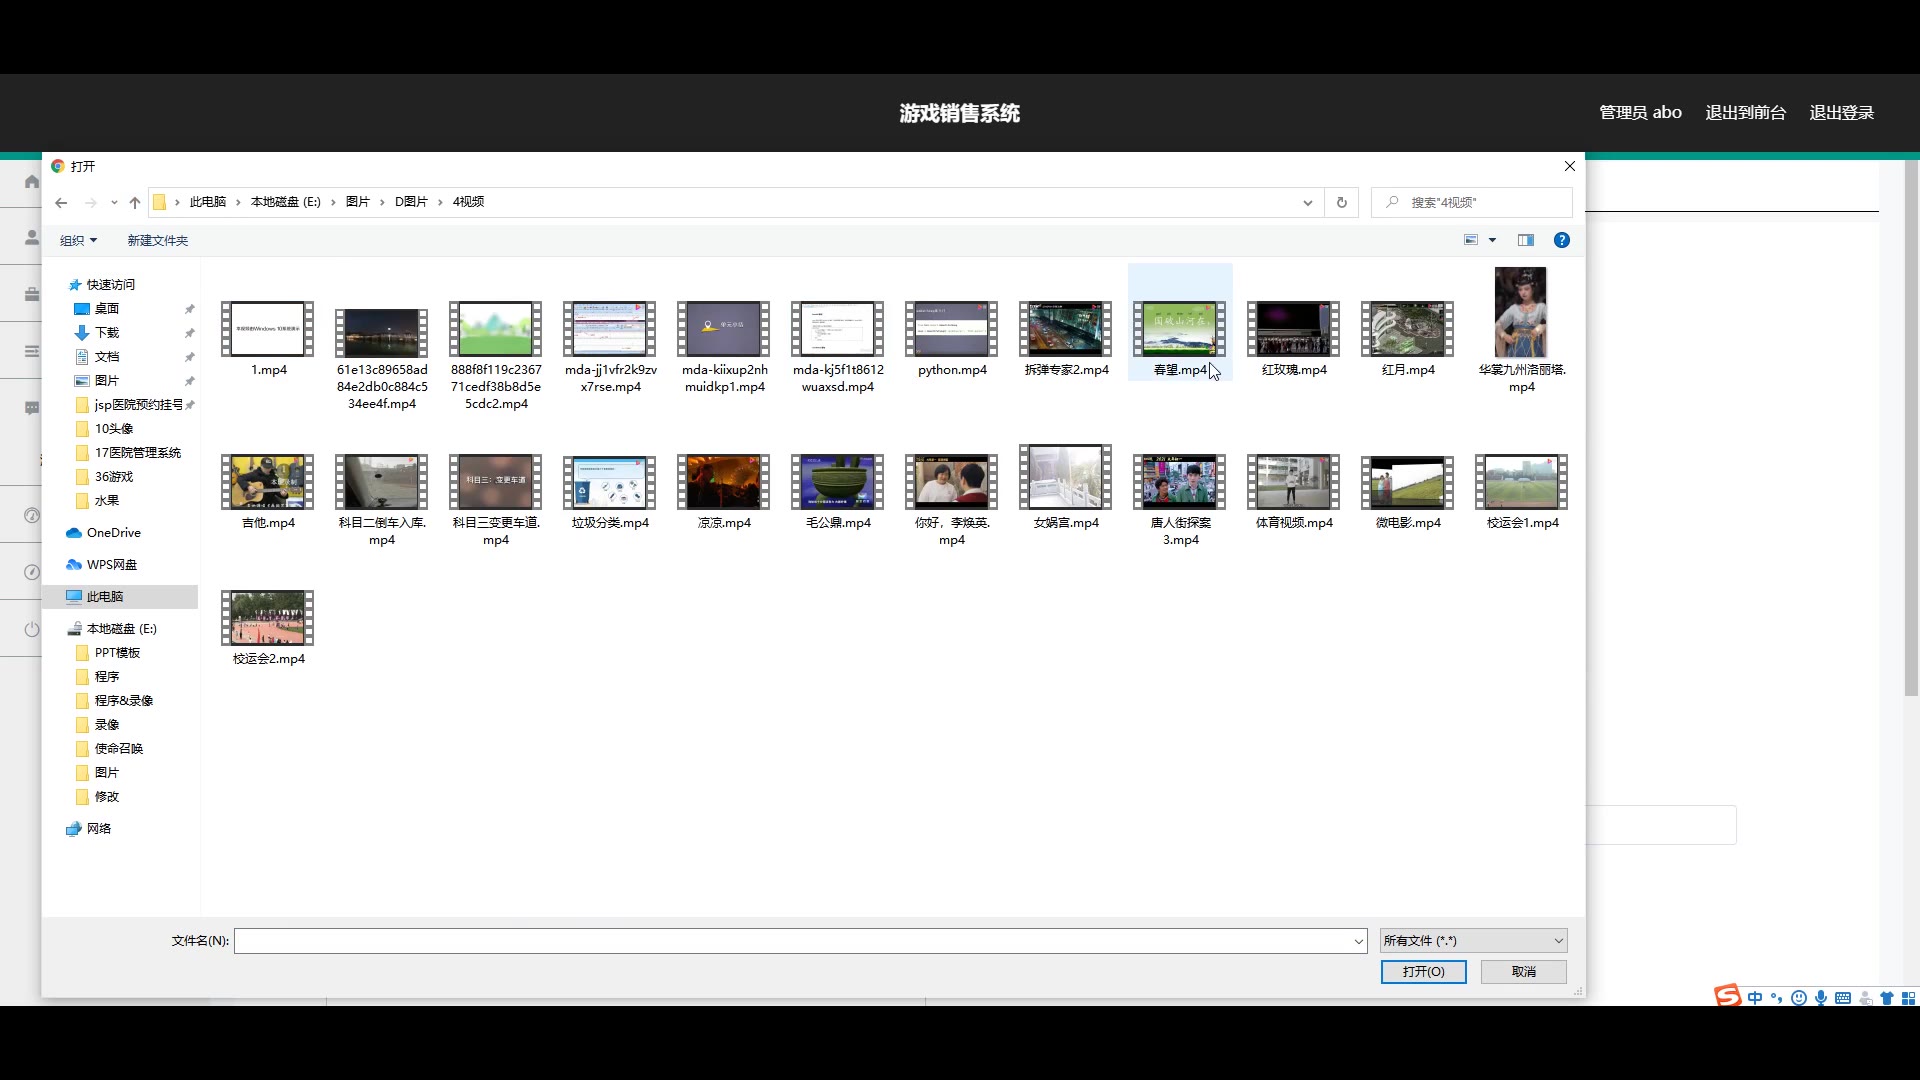Open WPS网盘 in navigation pane
This screenshot has height=1080, width=1920.
(111, 565)
